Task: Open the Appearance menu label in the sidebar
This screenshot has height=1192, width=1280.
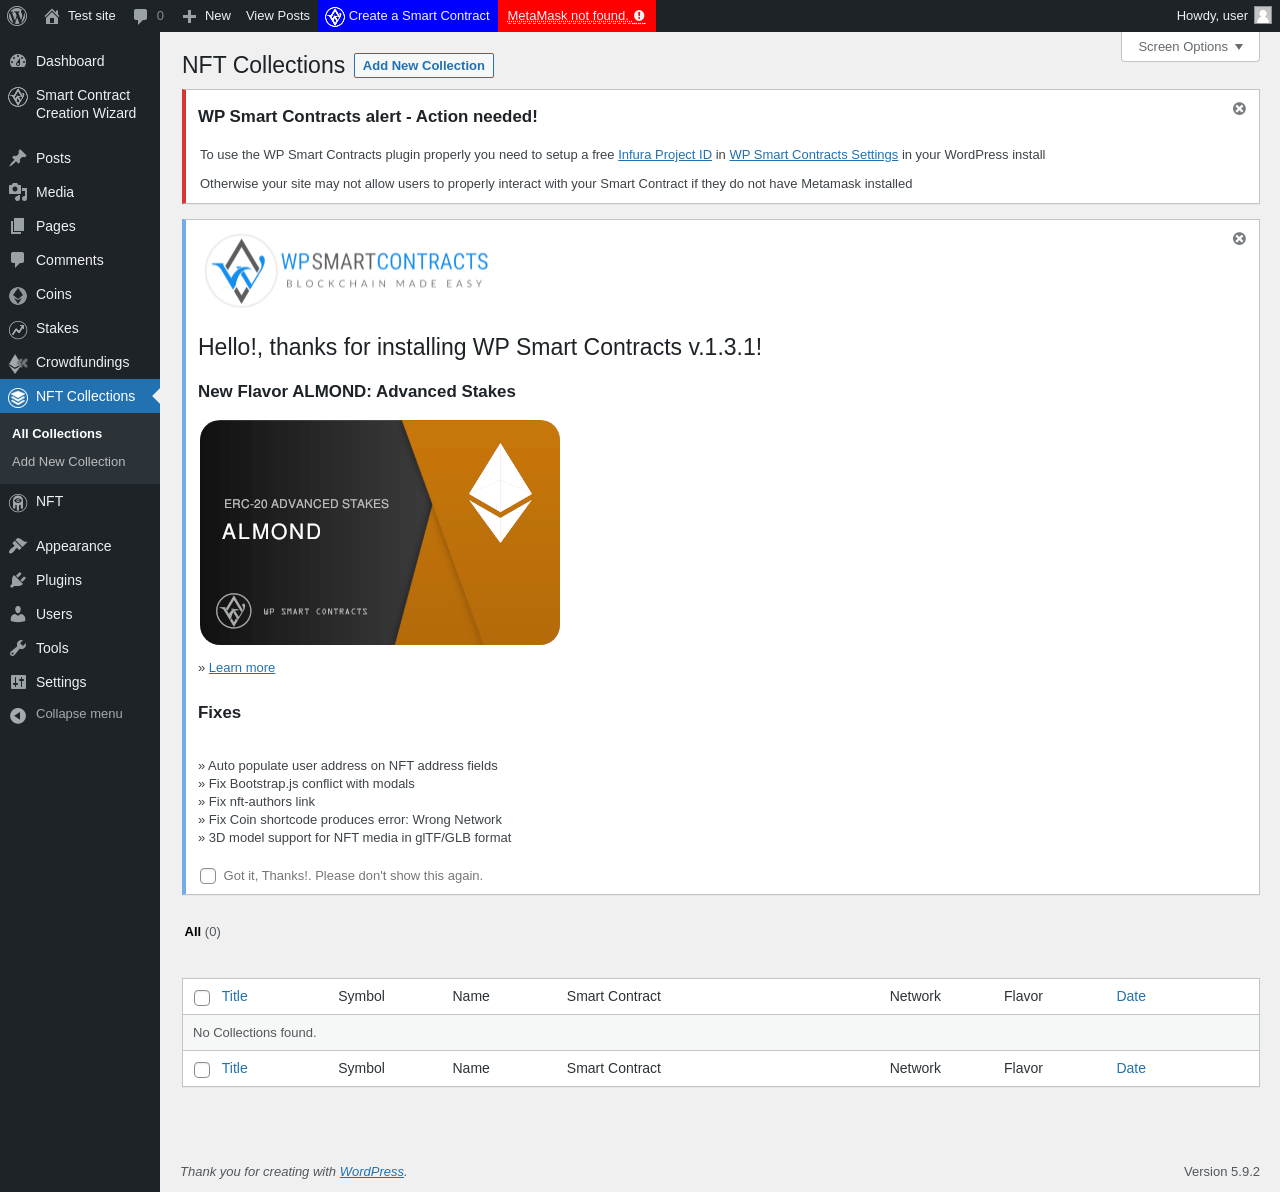Action: click(74, 546)
